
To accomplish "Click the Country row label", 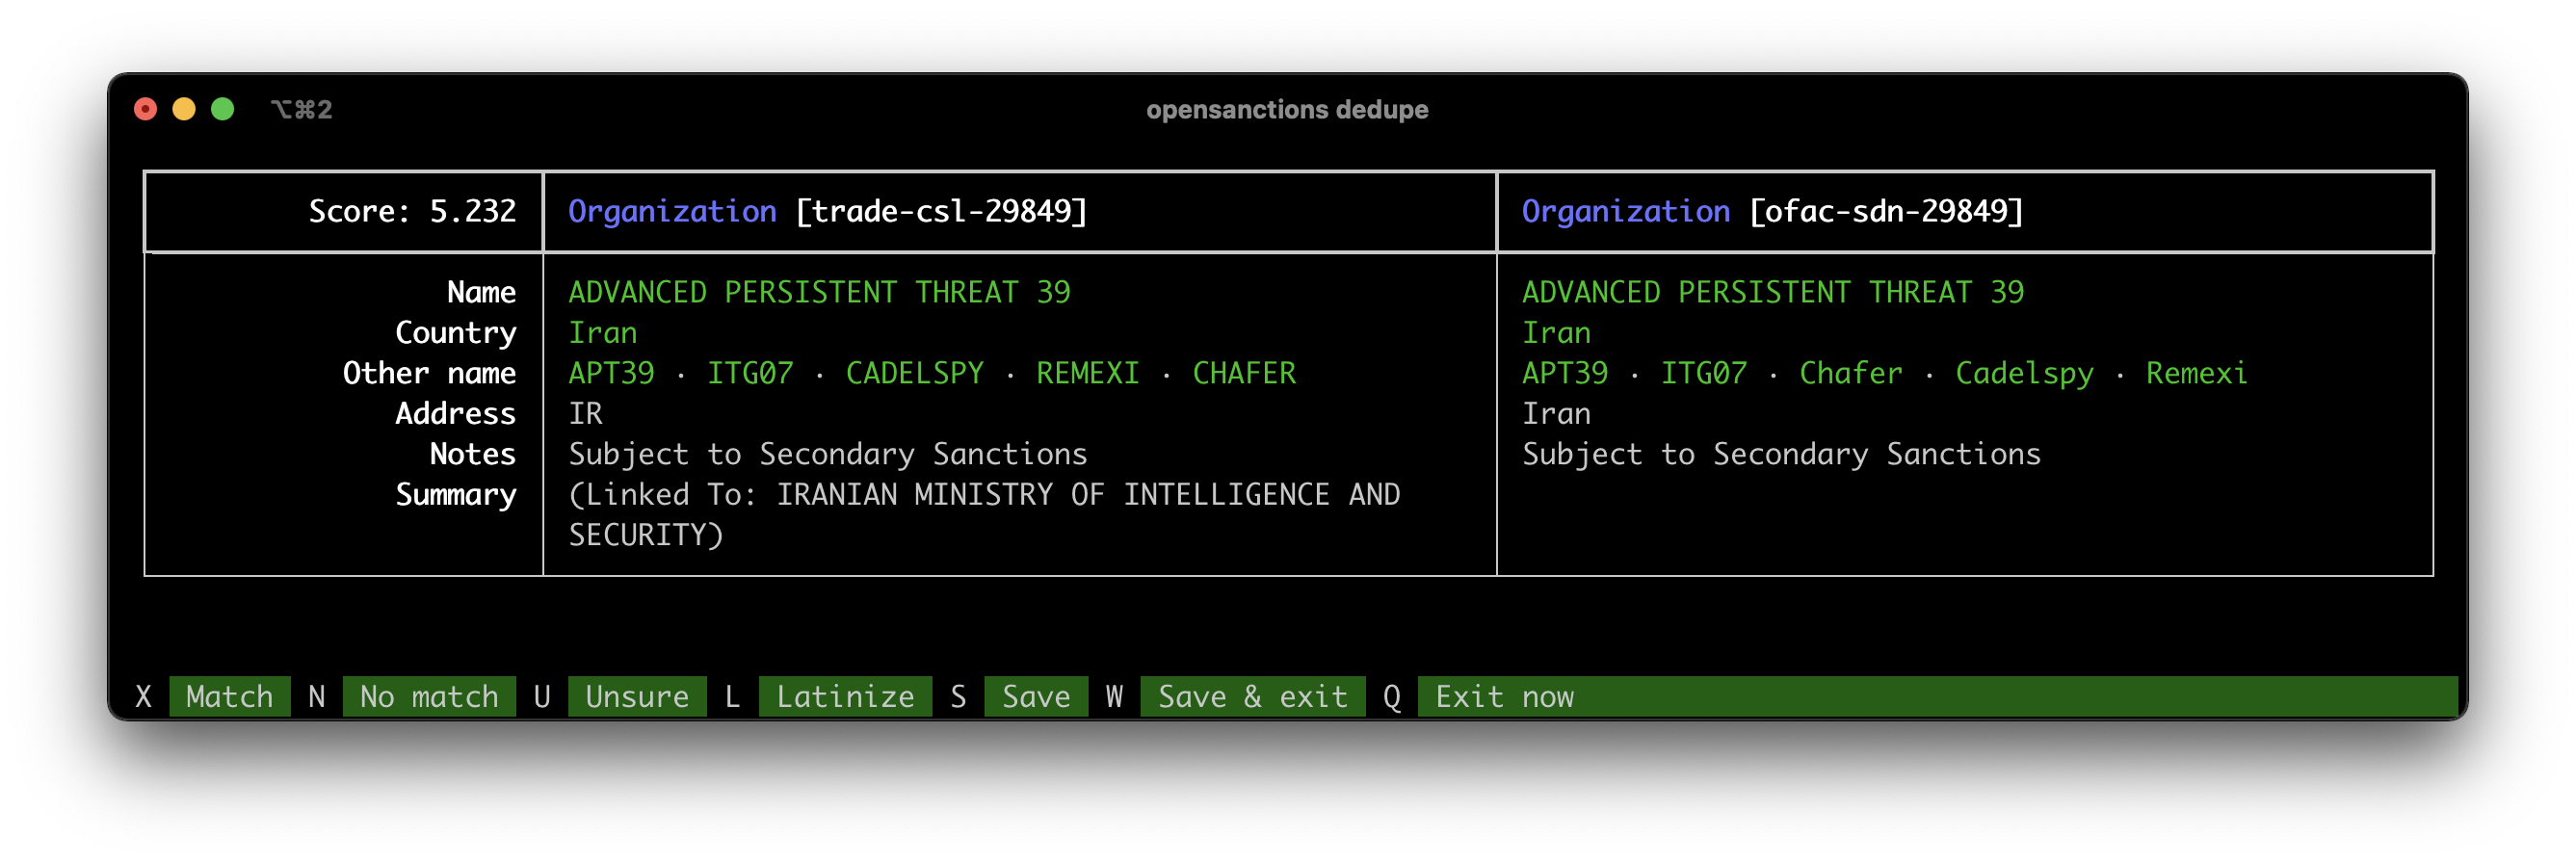I will pyautogui.click(x=455, y=333).
